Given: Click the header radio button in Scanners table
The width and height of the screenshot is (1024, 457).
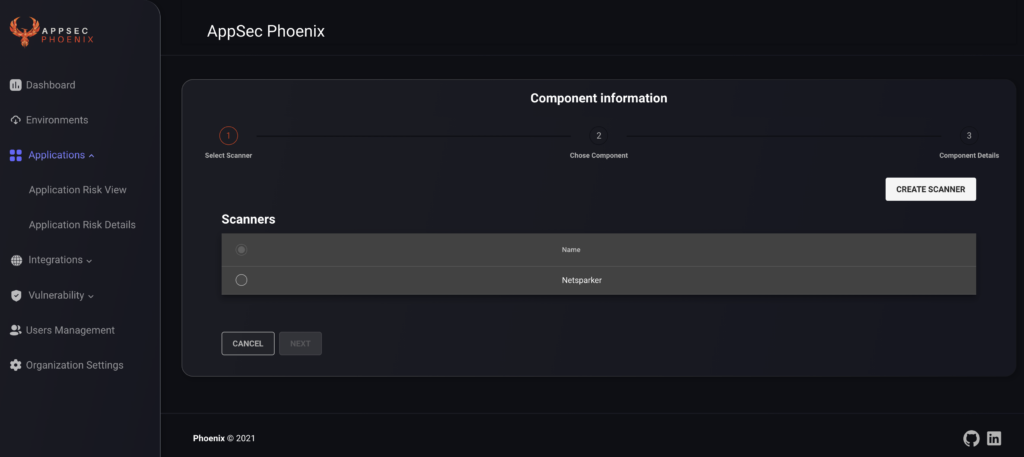Looking at the screenshot, I should pos(241,249).
